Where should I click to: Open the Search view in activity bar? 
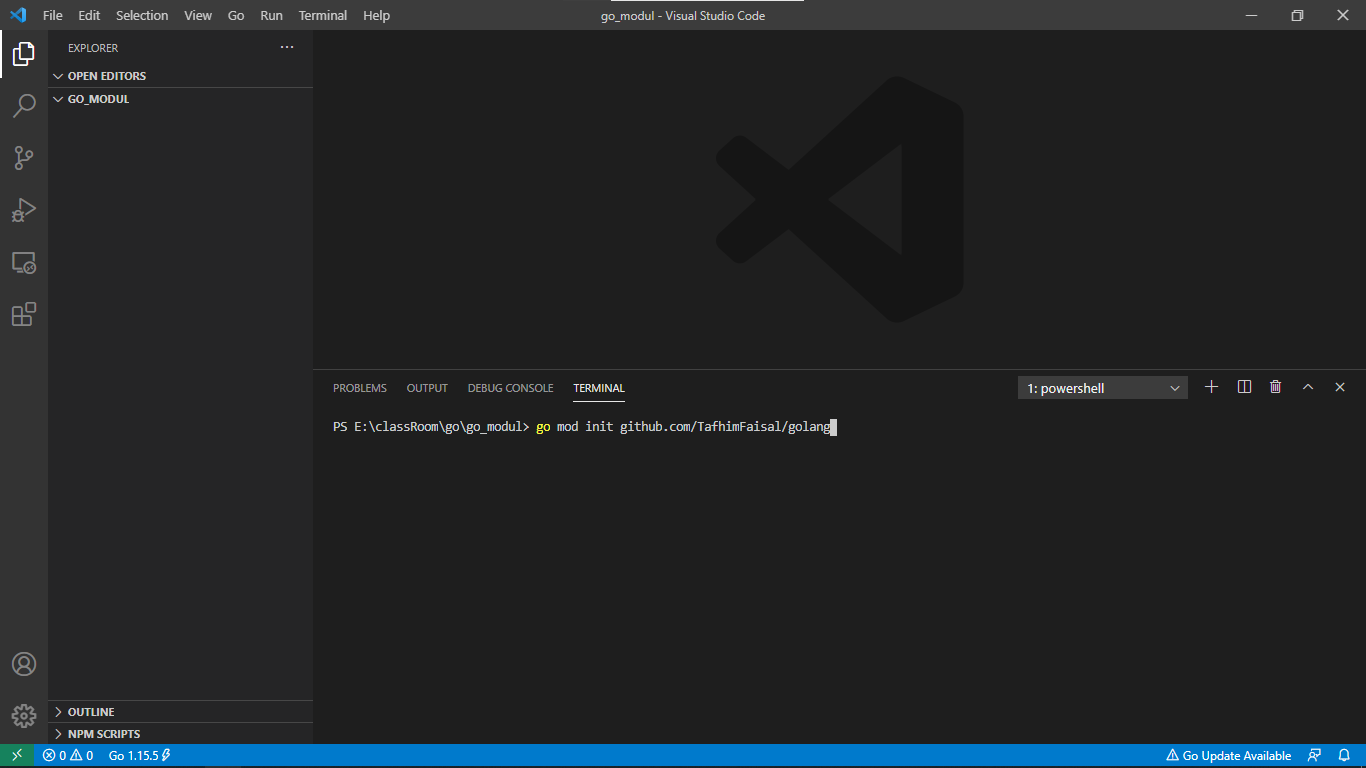tap(24, 105)
